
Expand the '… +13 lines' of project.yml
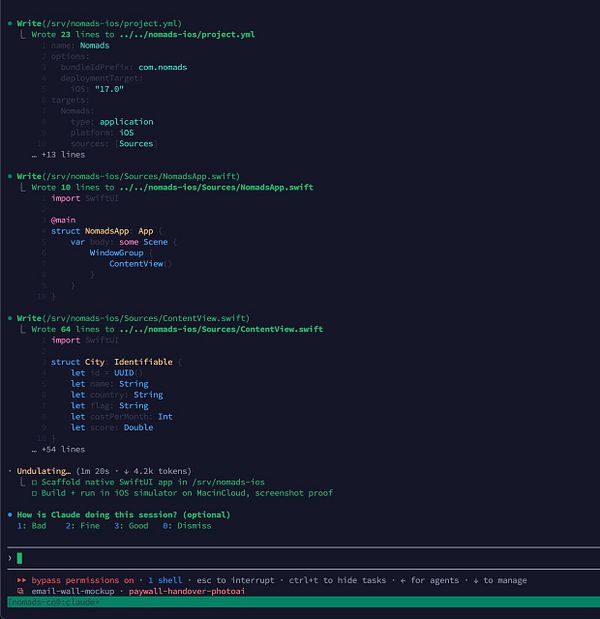pos(58,154)
